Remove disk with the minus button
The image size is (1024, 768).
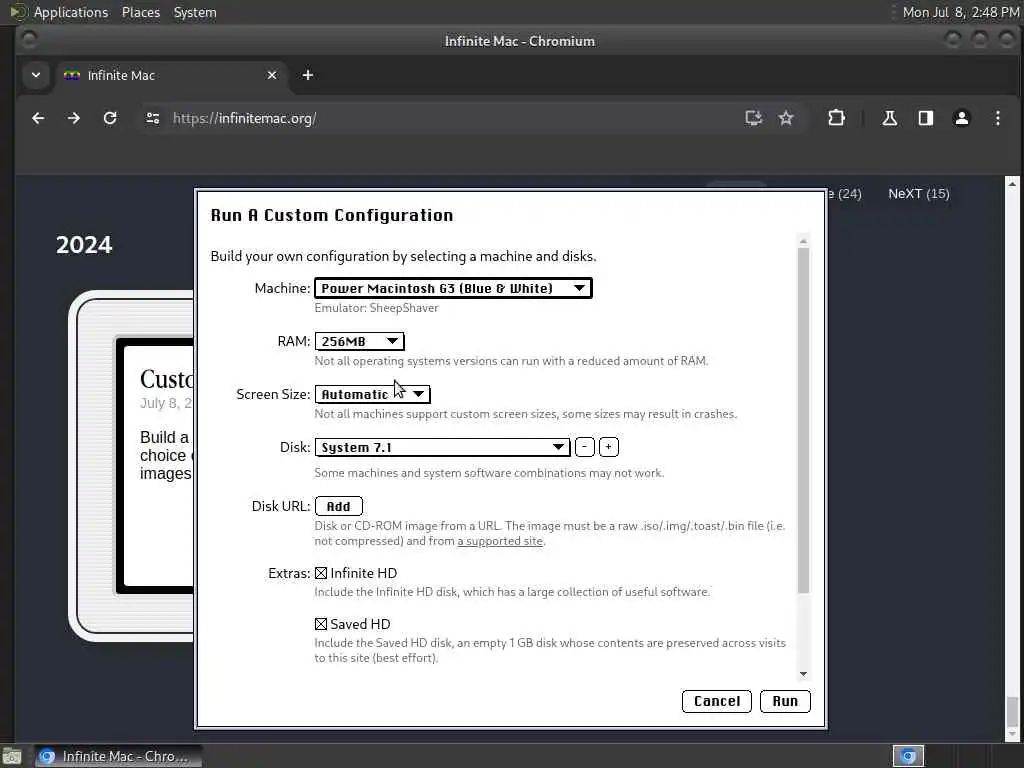584,447
